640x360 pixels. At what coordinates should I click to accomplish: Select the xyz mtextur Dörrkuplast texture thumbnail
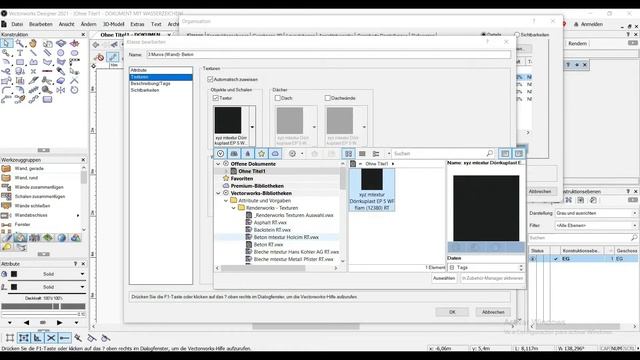click(372, 190)
